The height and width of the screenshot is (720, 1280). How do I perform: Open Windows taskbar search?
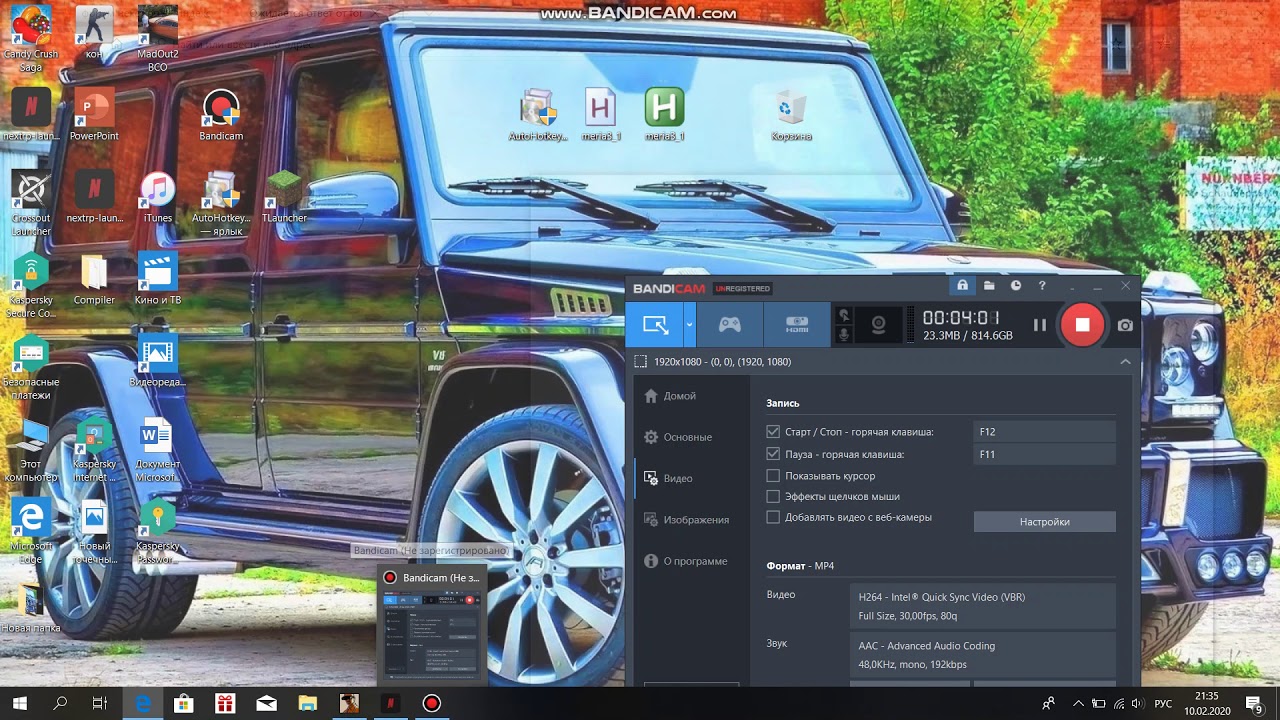(60, 704)
